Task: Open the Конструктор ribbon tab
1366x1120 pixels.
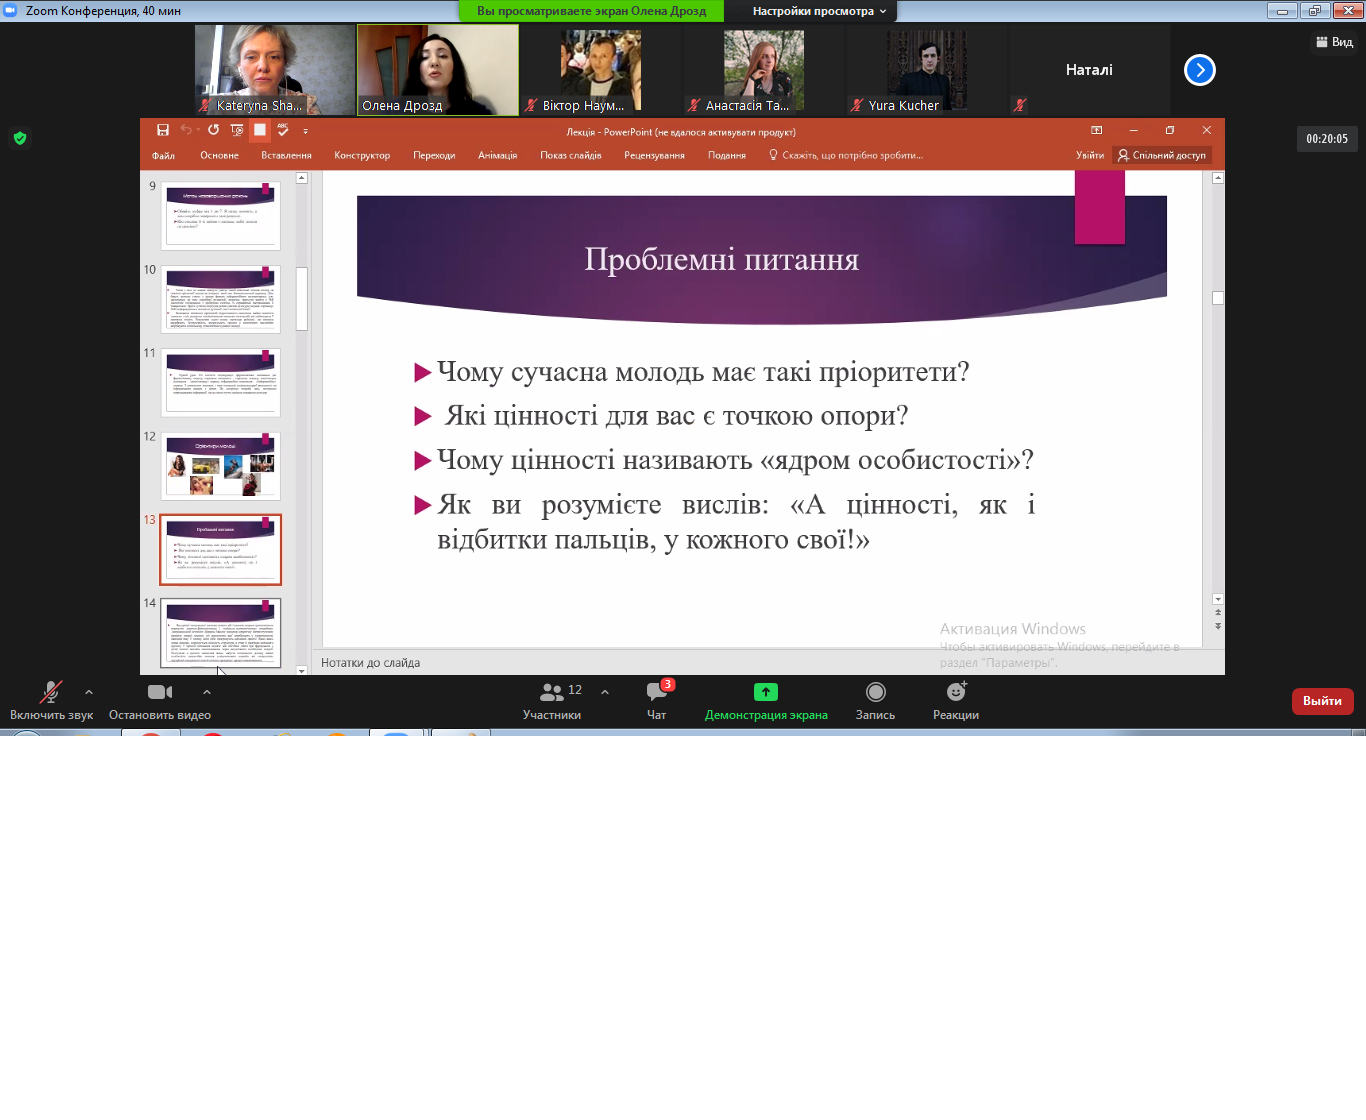Action: tap(362, 155)
